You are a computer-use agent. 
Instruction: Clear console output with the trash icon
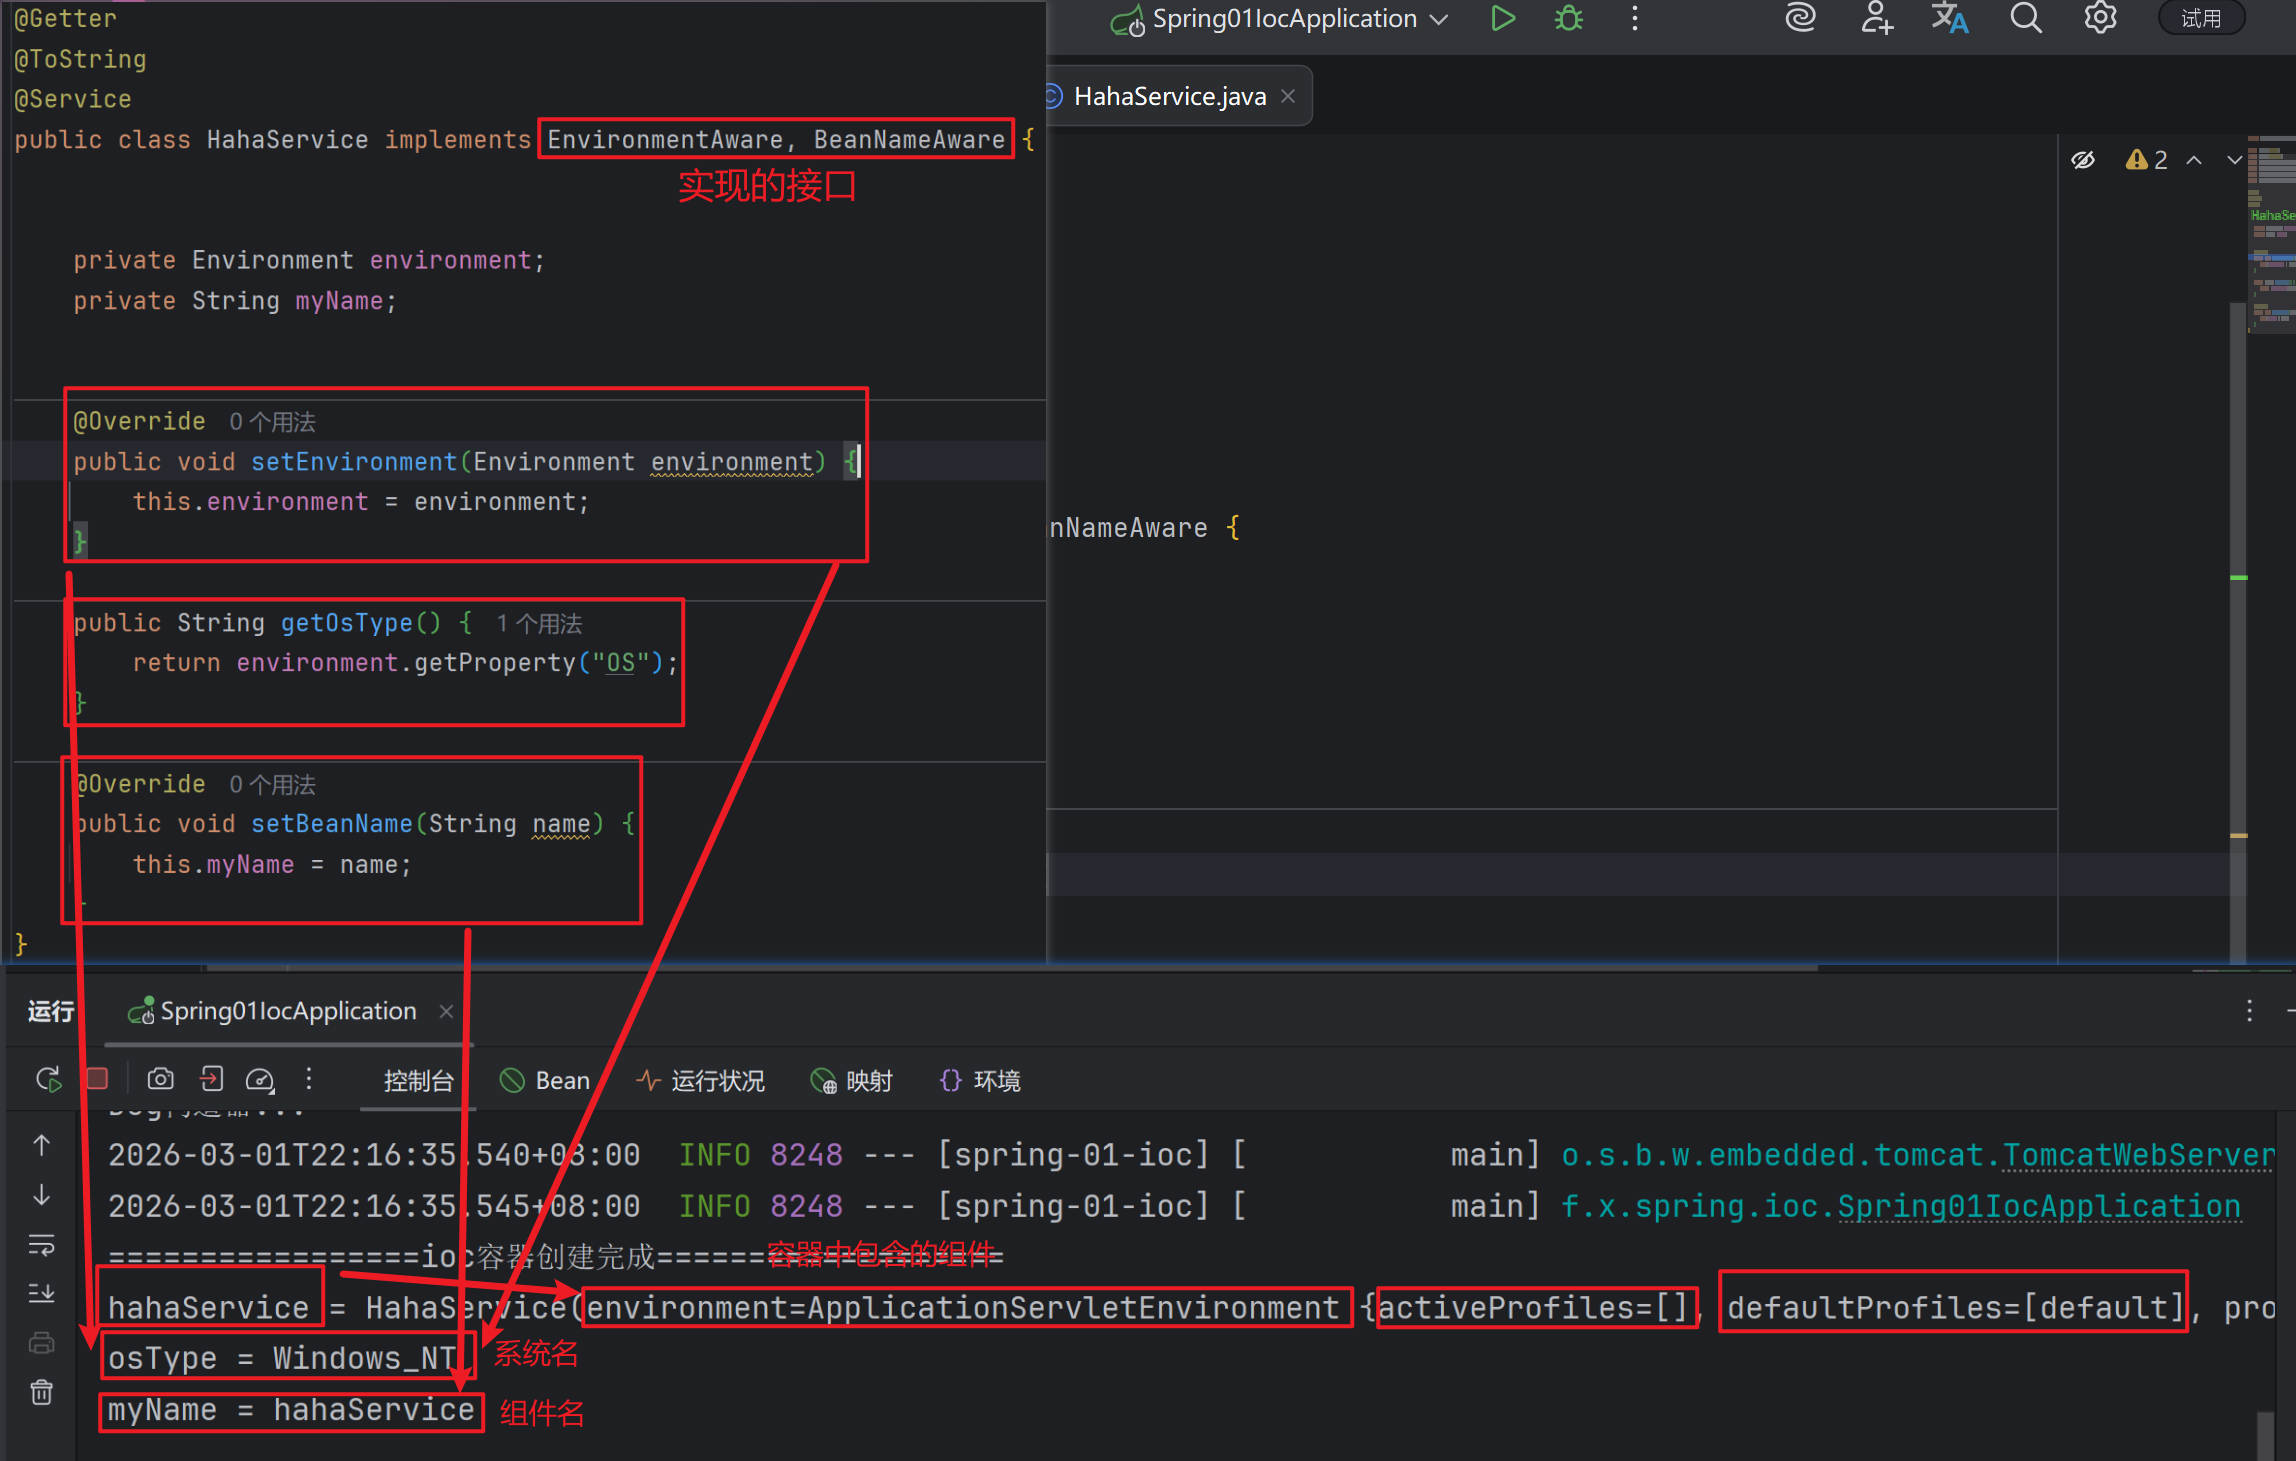(x=41, y=1392)
